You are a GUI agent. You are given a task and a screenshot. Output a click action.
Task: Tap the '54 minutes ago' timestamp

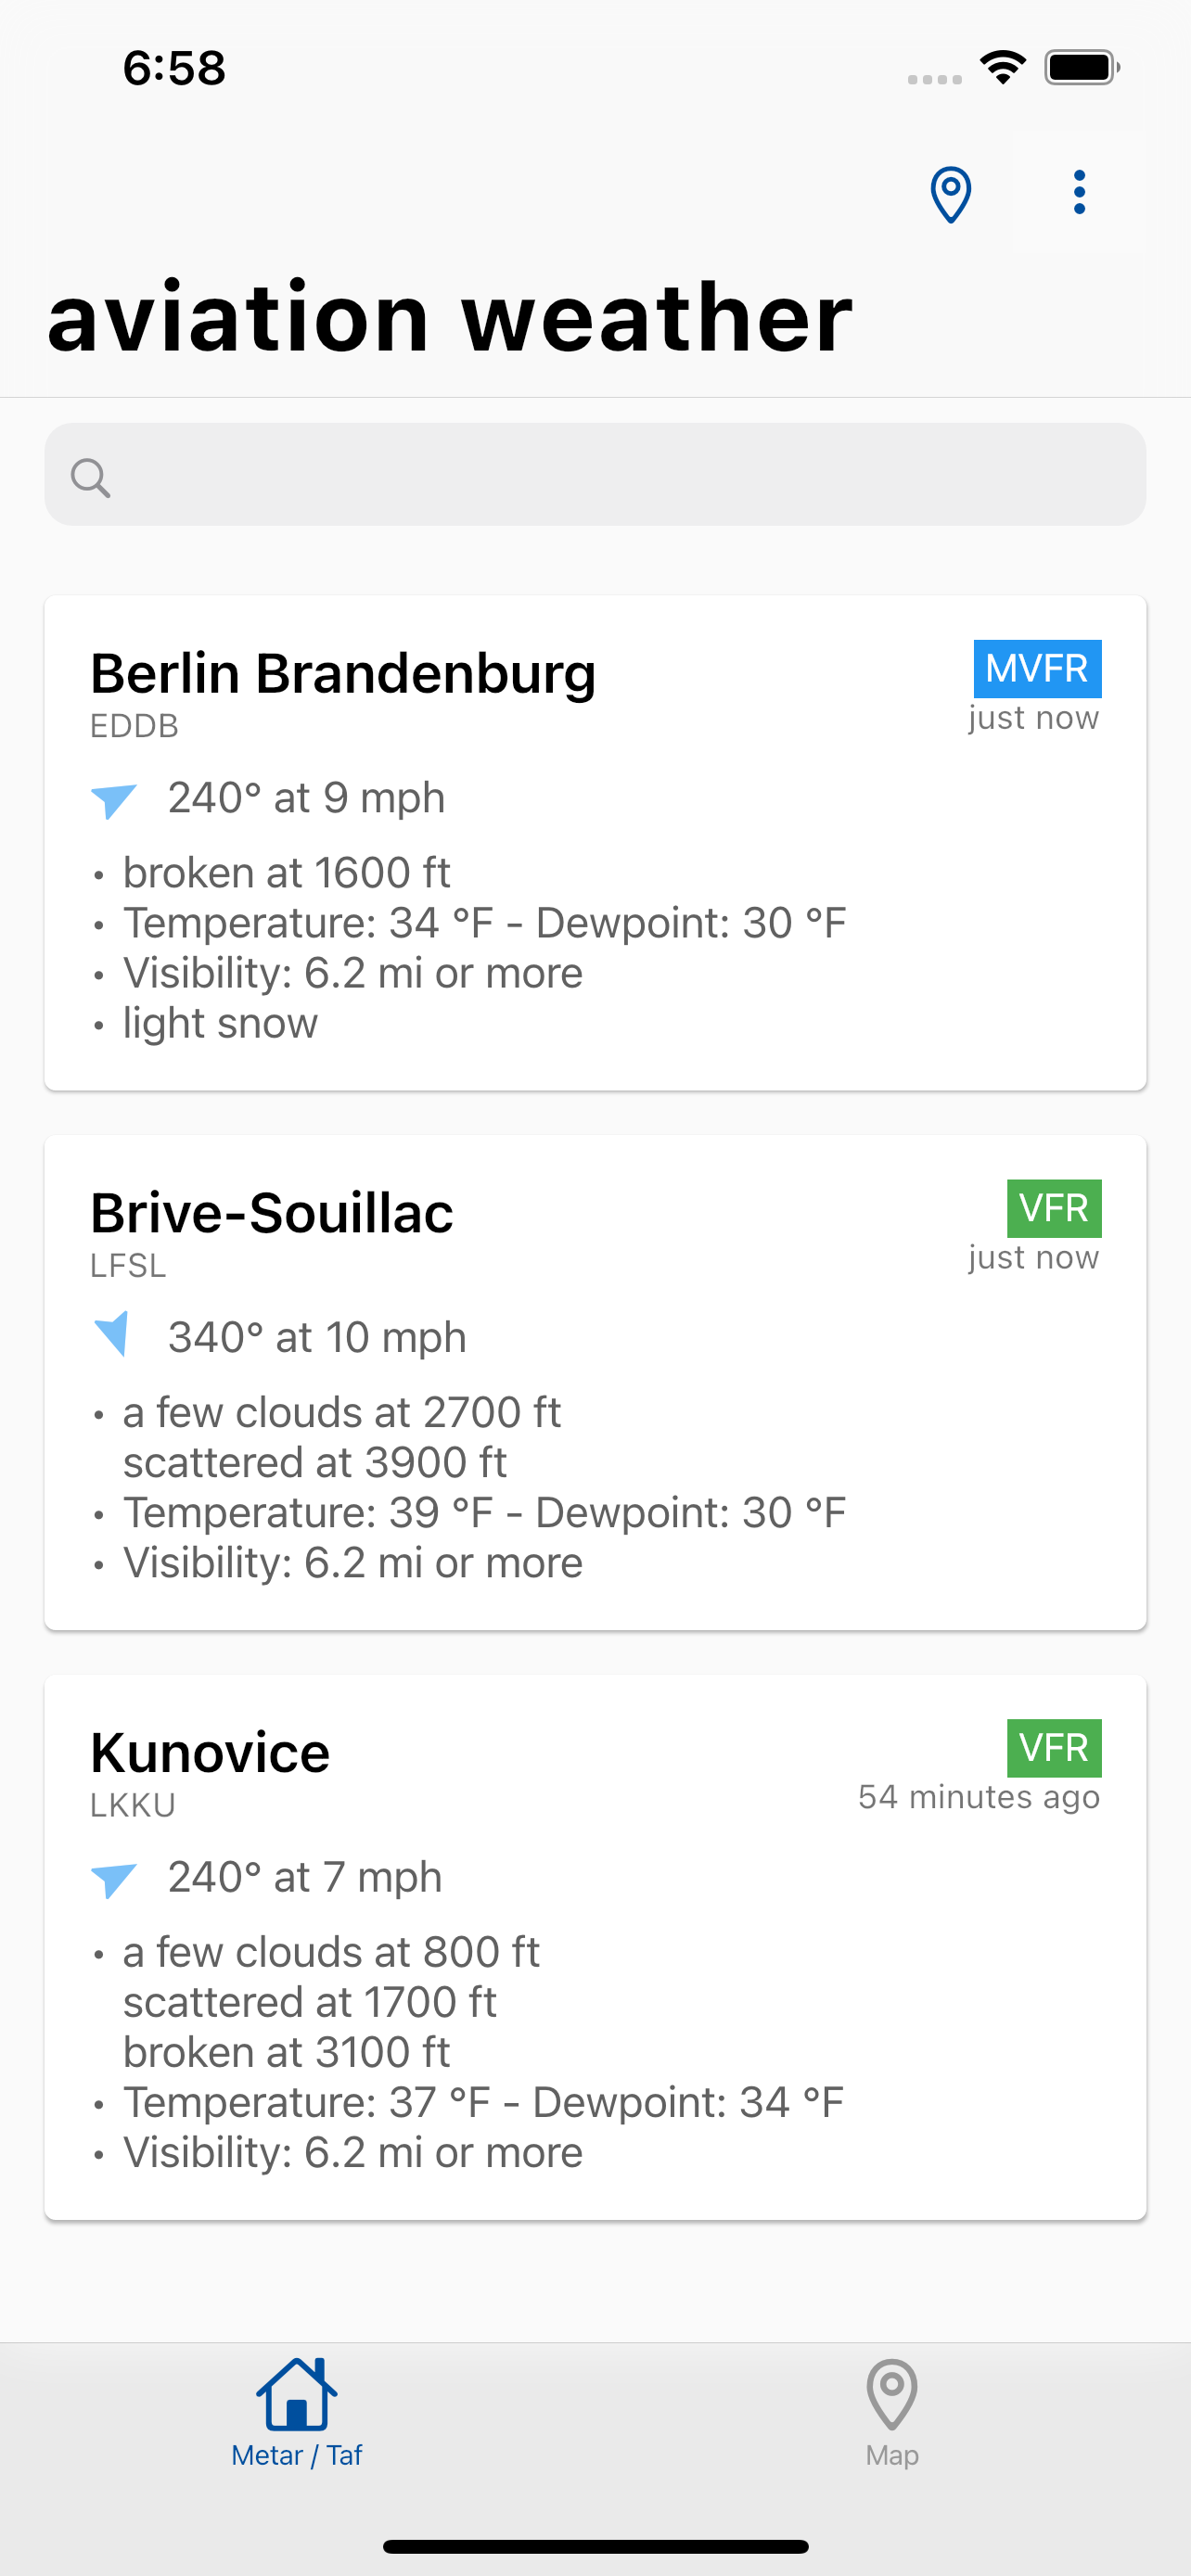pos(979,1797)
